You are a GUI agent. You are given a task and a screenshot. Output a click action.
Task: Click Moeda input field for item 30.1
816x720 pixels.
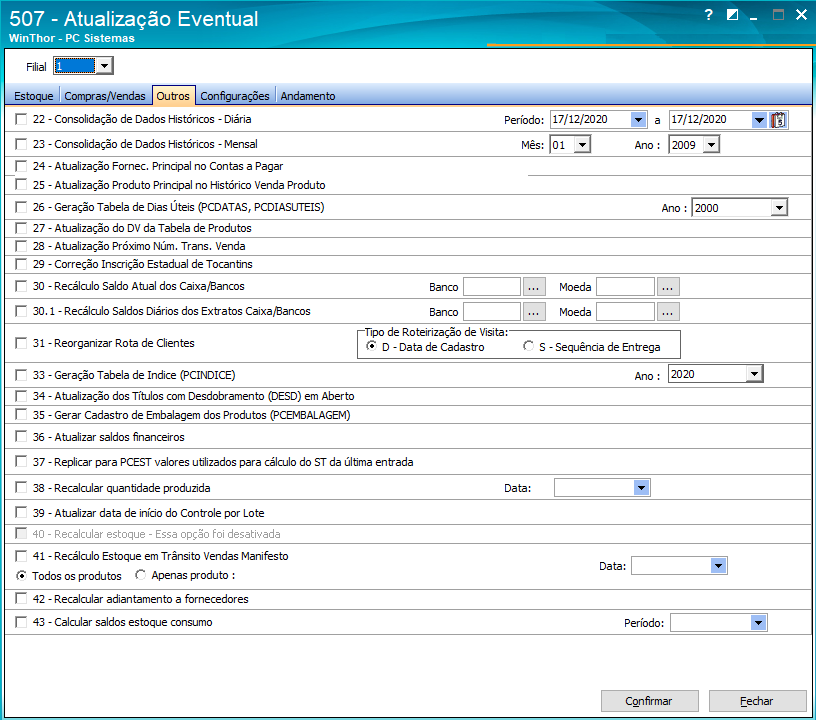coord(625,312)
